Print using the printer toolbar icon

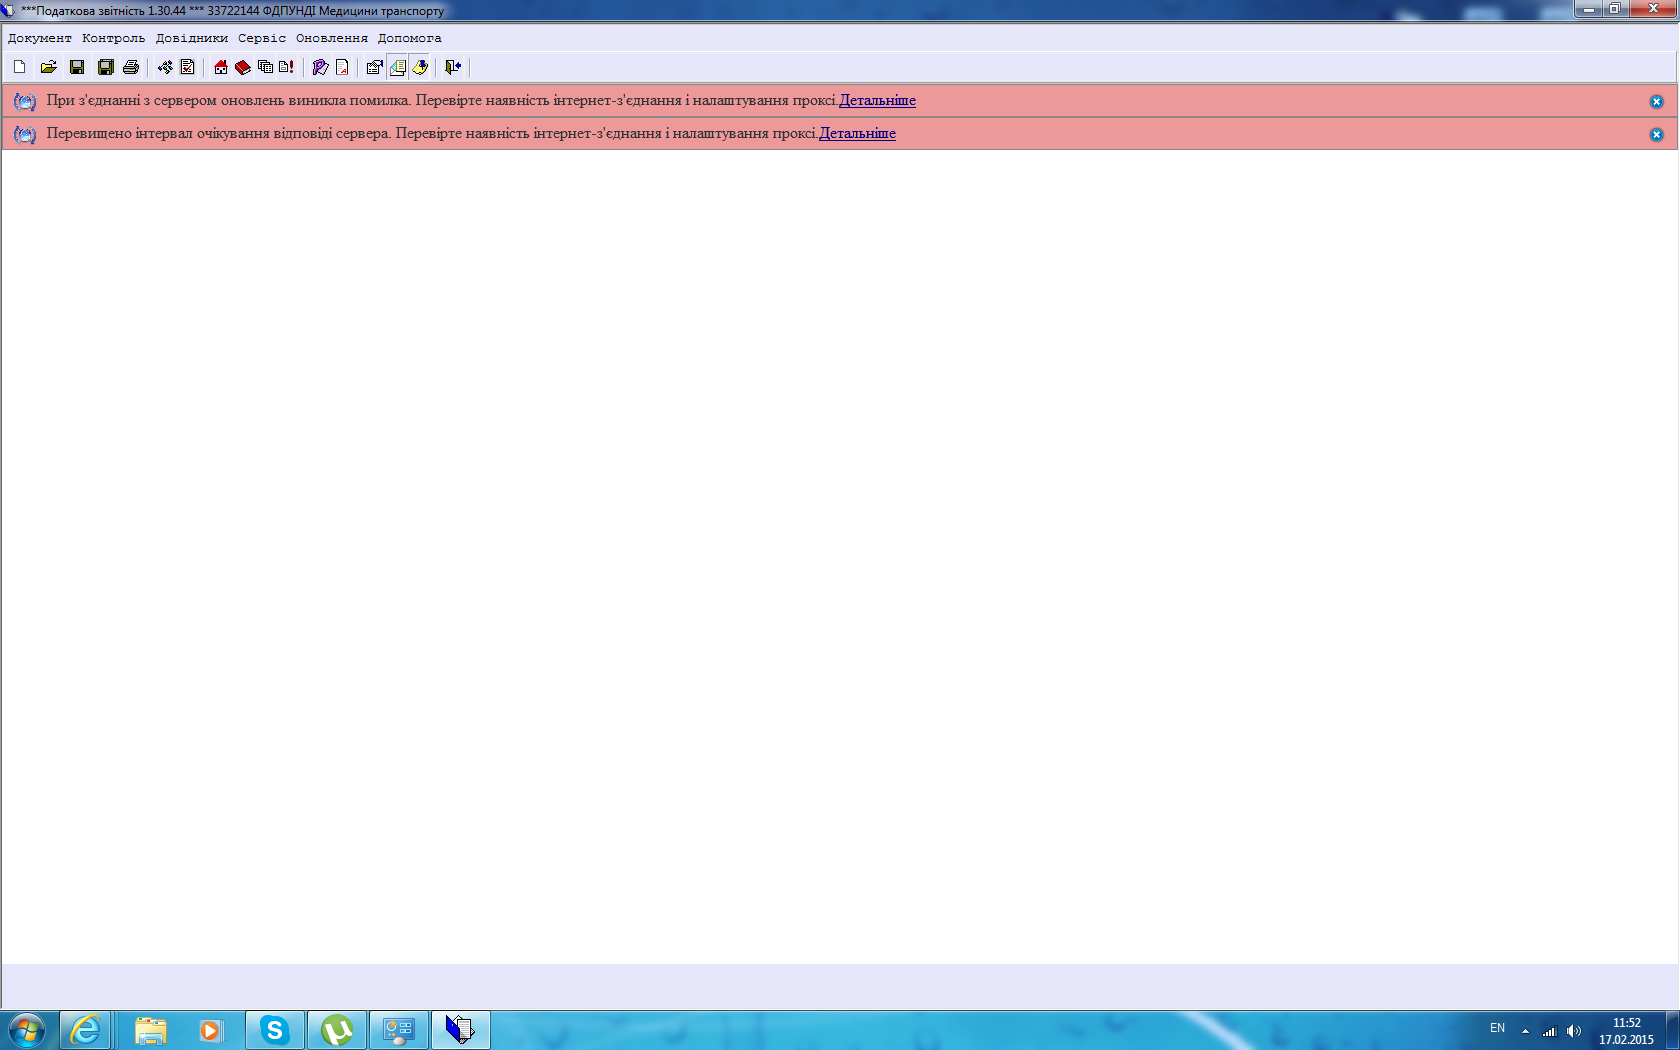(130, 67)
